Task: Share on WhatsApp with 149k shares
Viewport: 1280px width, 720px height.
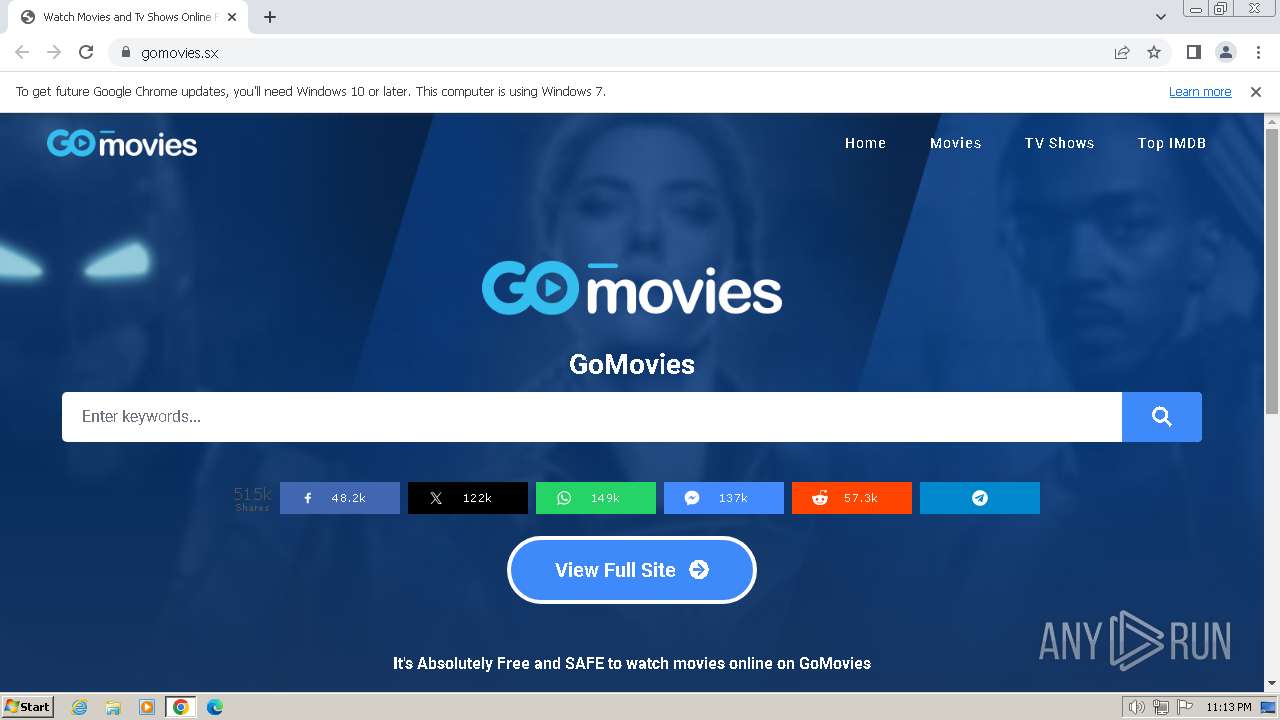Action: coord(596,498)
